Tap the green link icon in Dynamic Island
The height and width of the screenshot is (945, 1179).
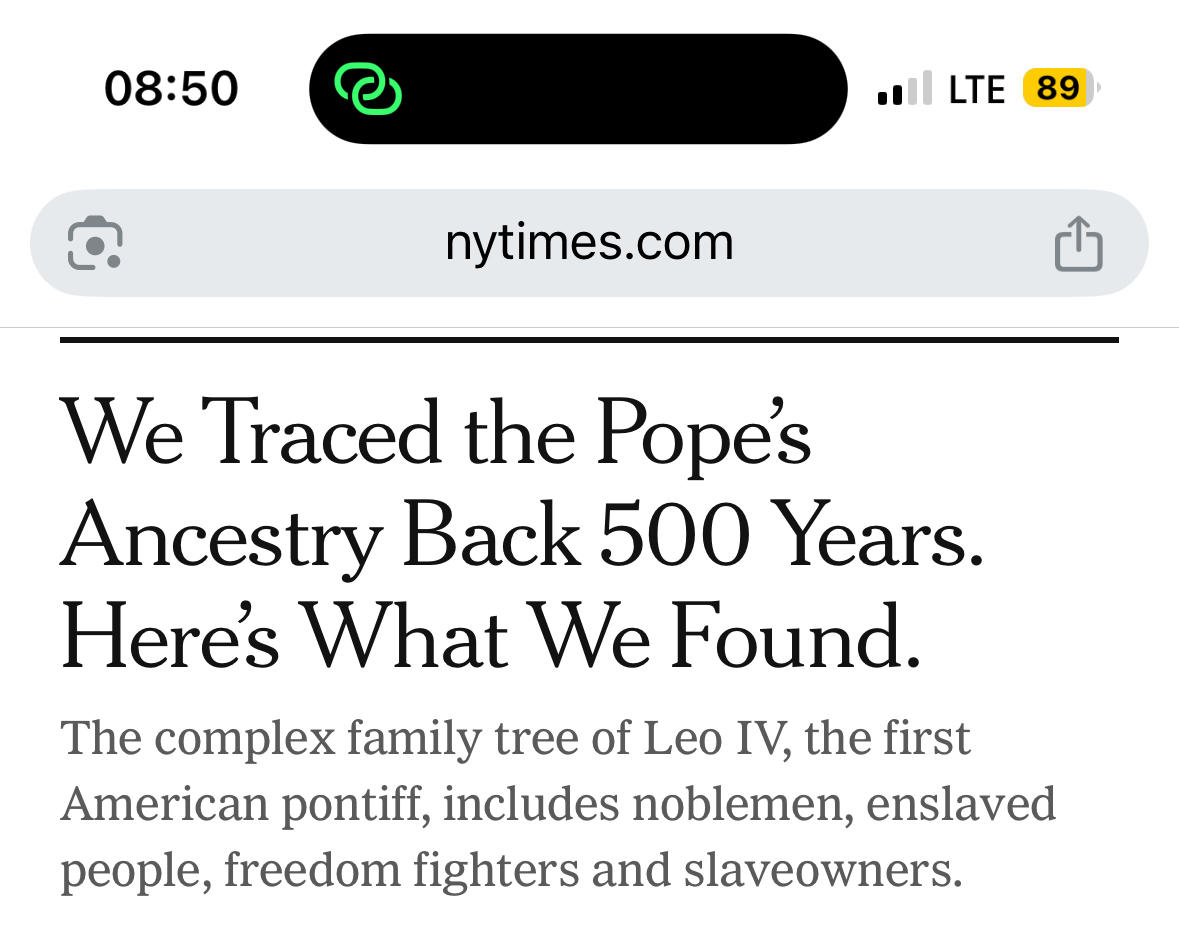367,89
